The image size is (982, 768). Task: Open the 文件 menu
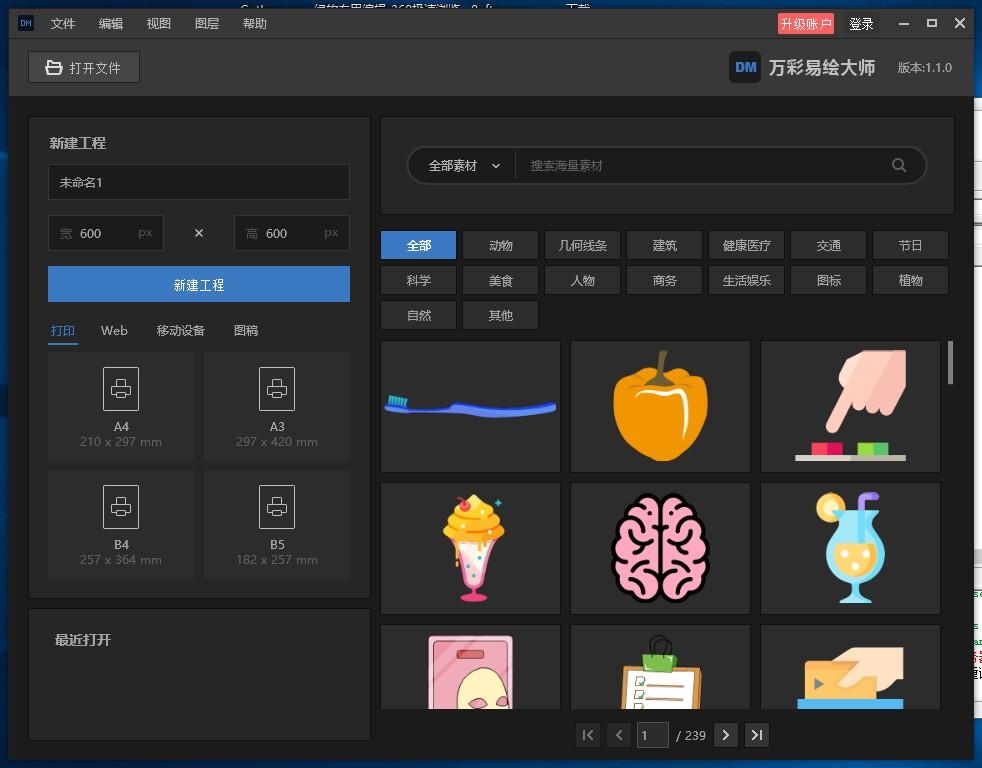coord(63,24)
